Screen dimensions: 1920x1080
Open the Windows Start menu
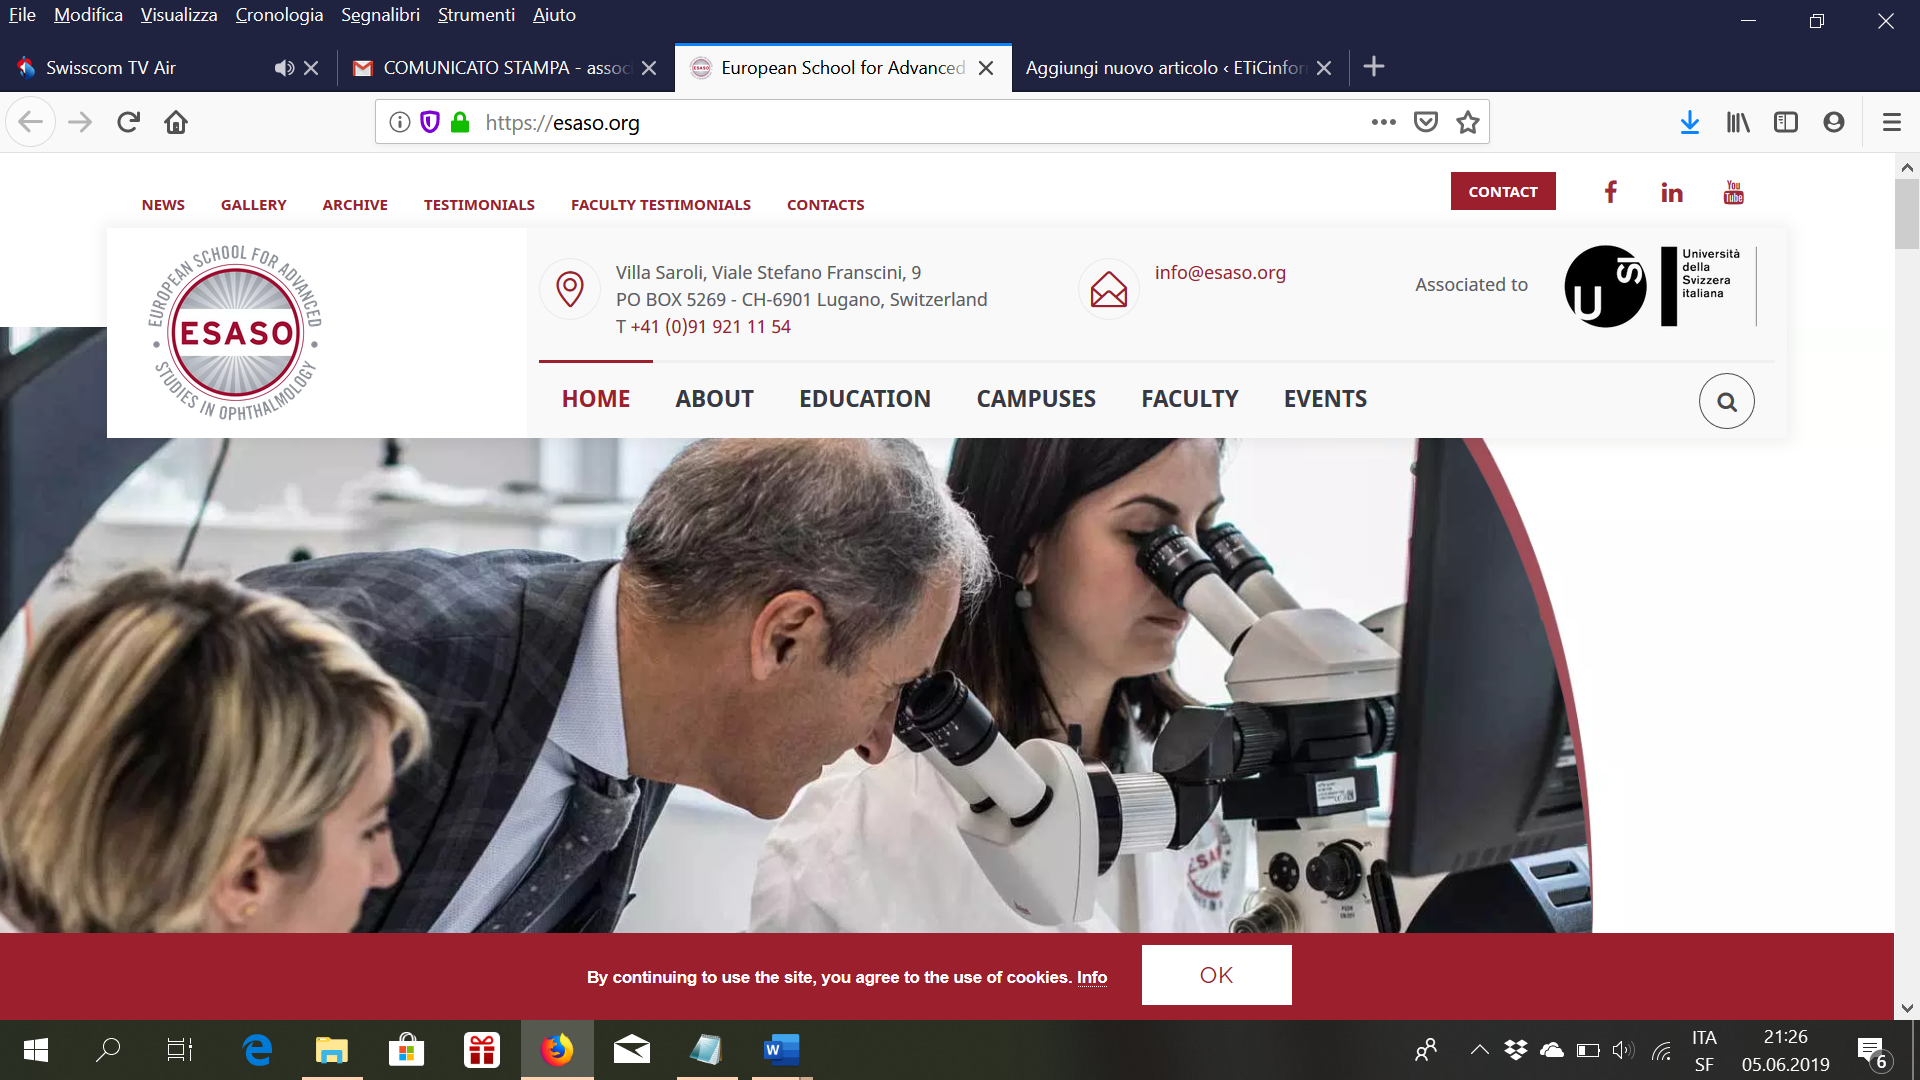[36, 1050]
